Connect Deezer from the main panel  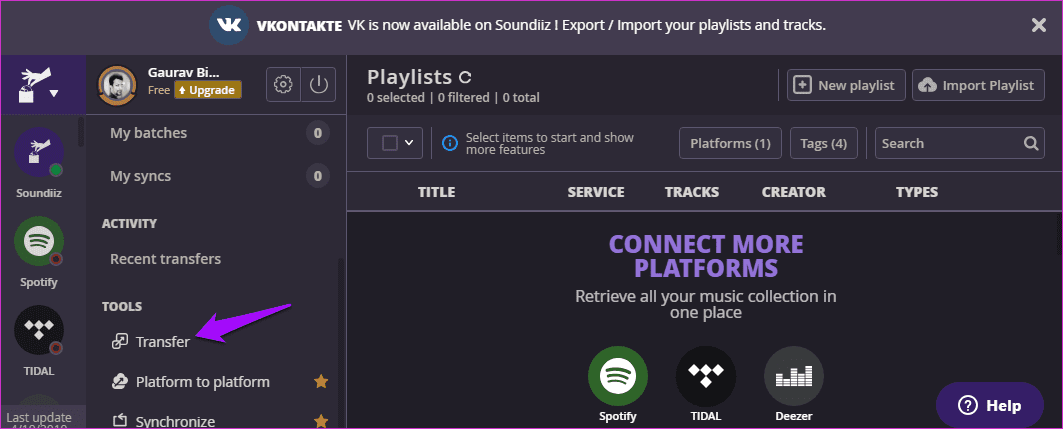[794, 376]
